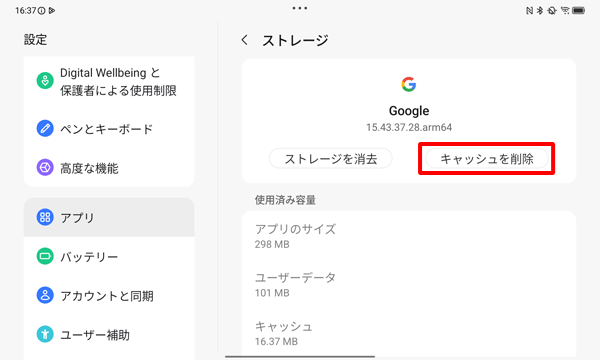
Task: Tap the accounts and sync person icon
Action: (x=45, y=295)
